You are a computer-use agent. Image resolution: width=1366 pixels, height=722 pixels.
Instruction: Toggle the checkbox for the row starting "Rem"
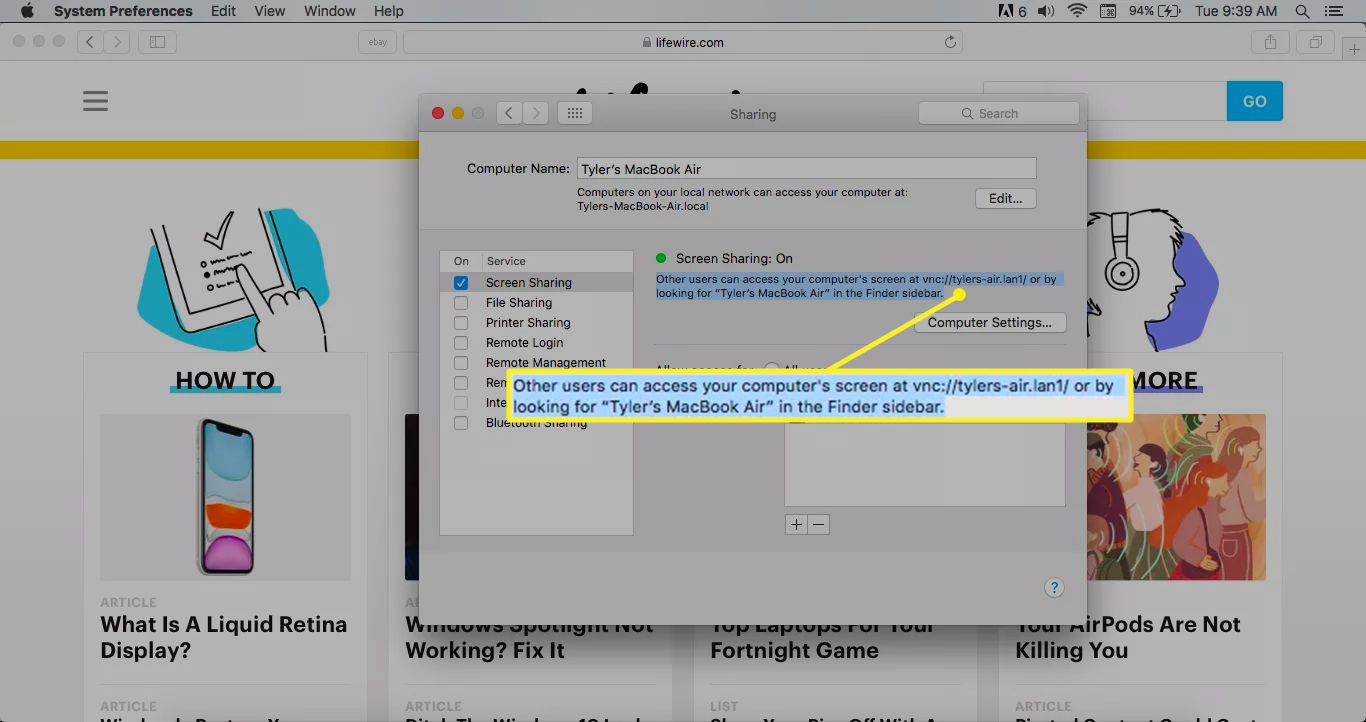461,383
